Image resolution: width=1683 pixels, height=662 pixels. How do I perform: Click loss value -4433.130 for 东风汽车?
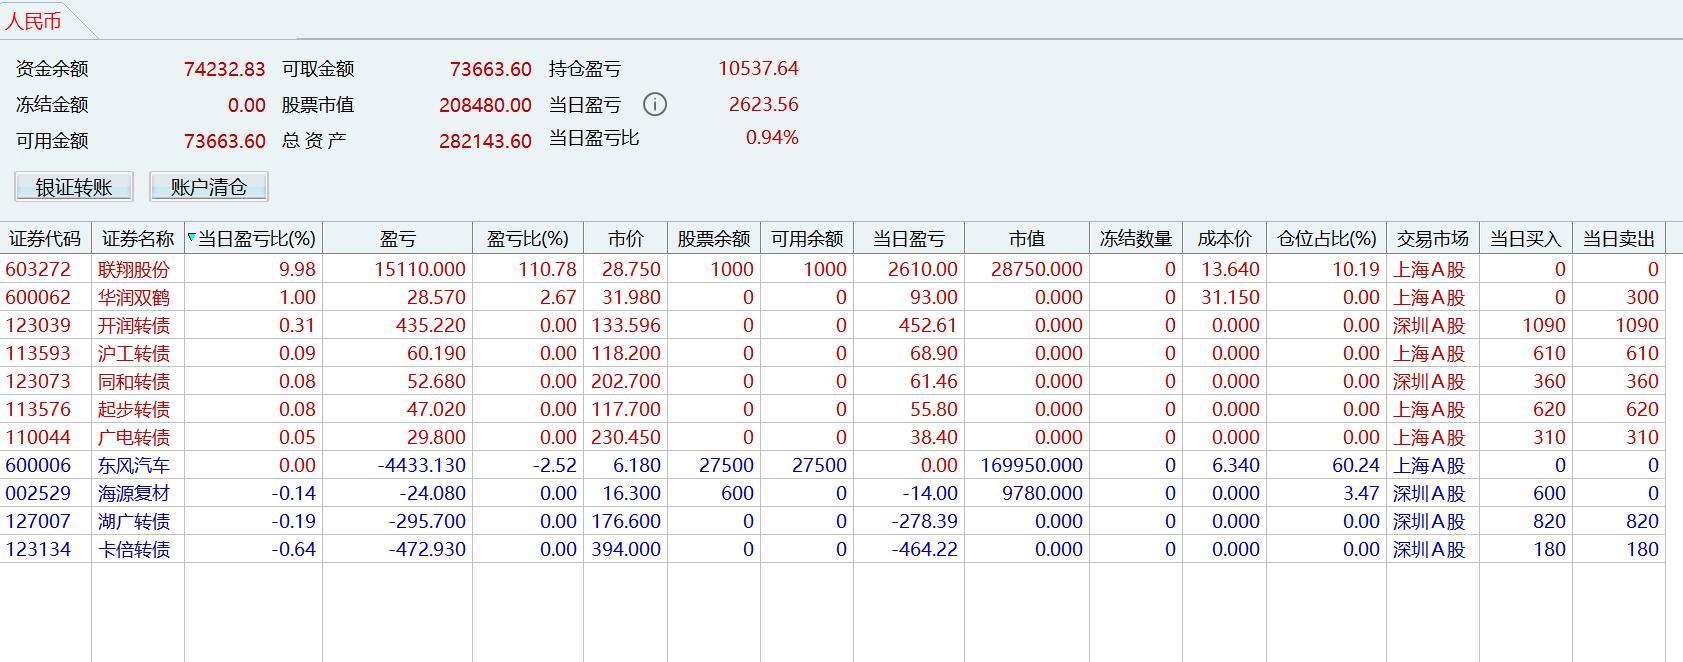click(422, 465)
